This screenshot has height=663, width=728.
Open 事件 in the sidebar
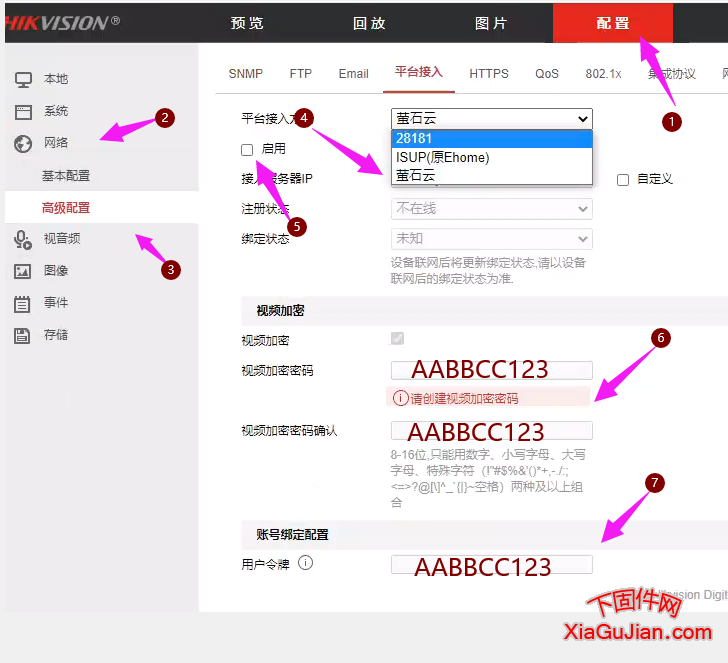(x=56, y=303)
